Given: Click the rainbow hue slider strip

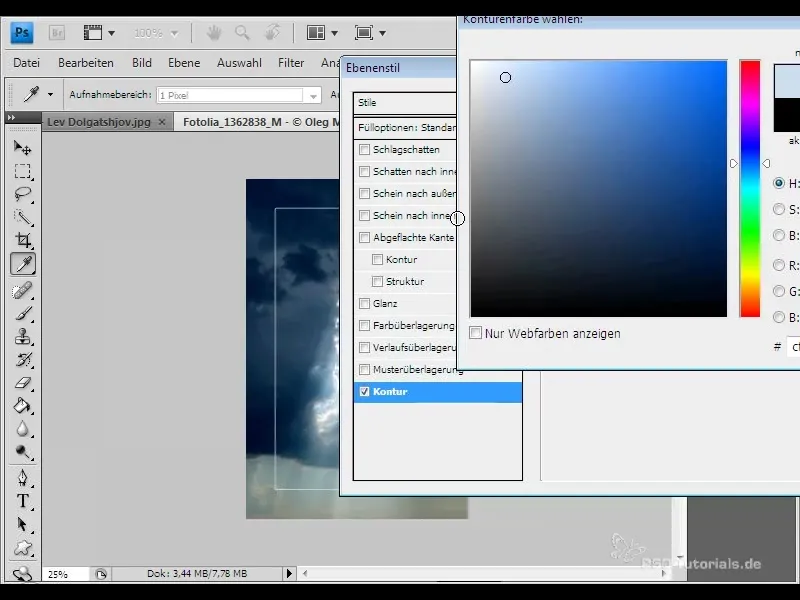Looking at the screenshot, I should click(x=750, y=189).
